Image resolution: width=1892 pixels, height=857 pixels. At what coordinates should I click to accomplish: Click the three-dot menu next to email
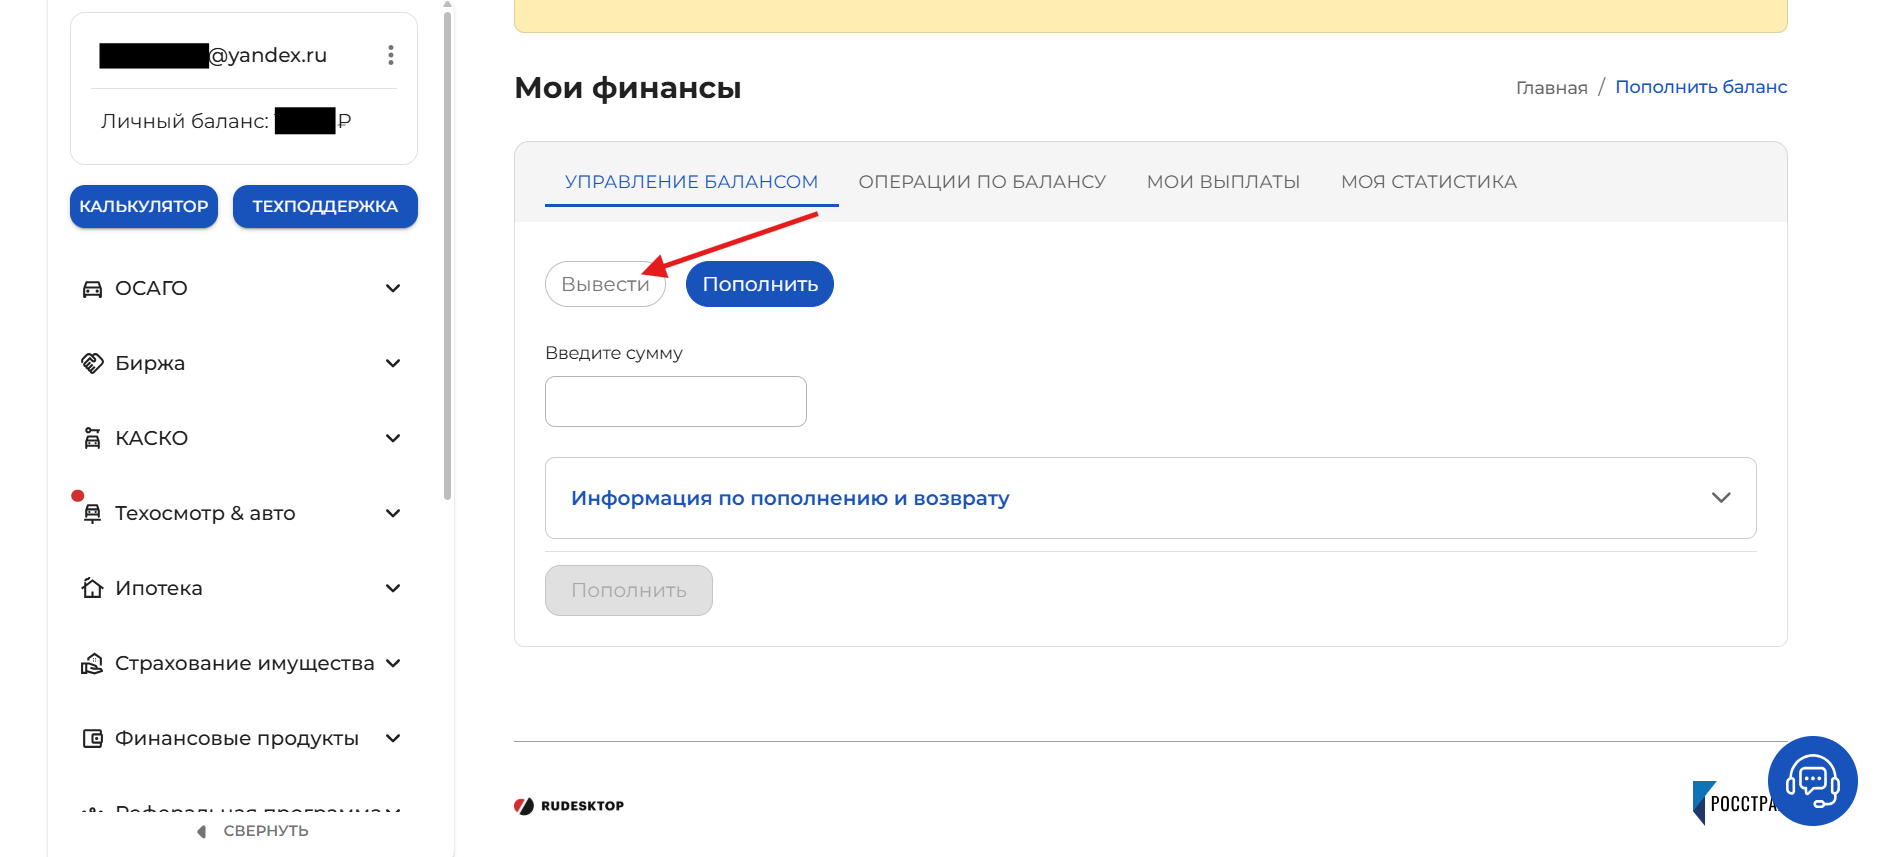coord(390,55)
